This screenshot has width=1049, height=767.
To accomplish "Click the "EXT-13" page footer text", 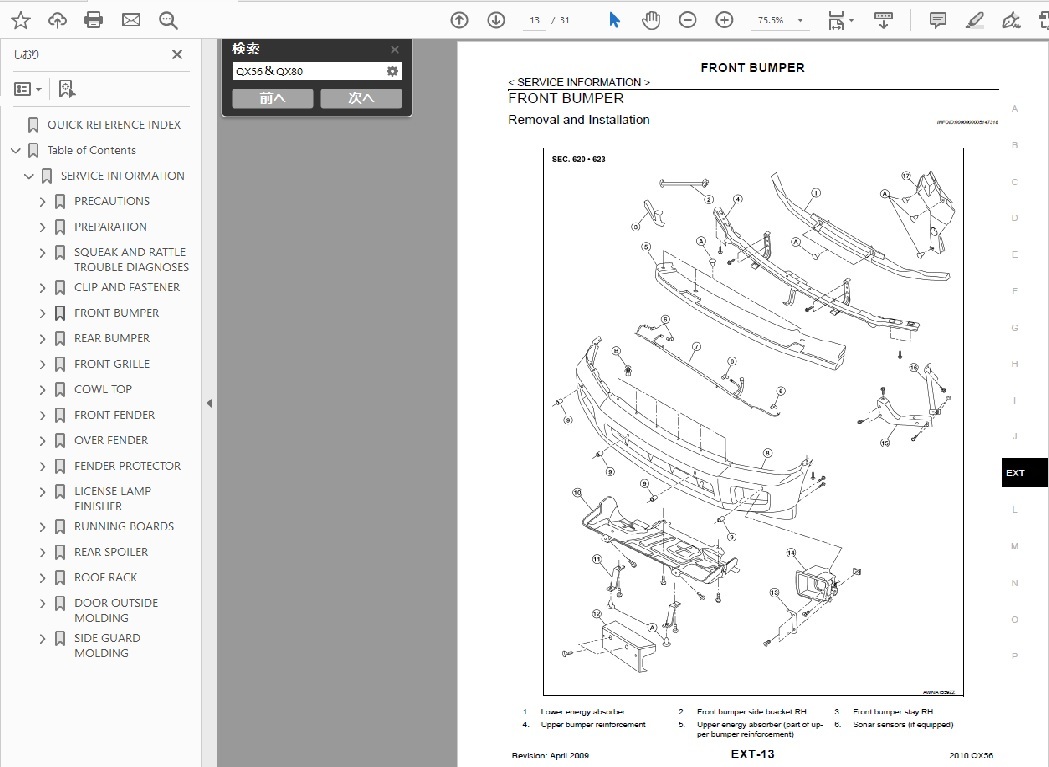I will [753, 754].
